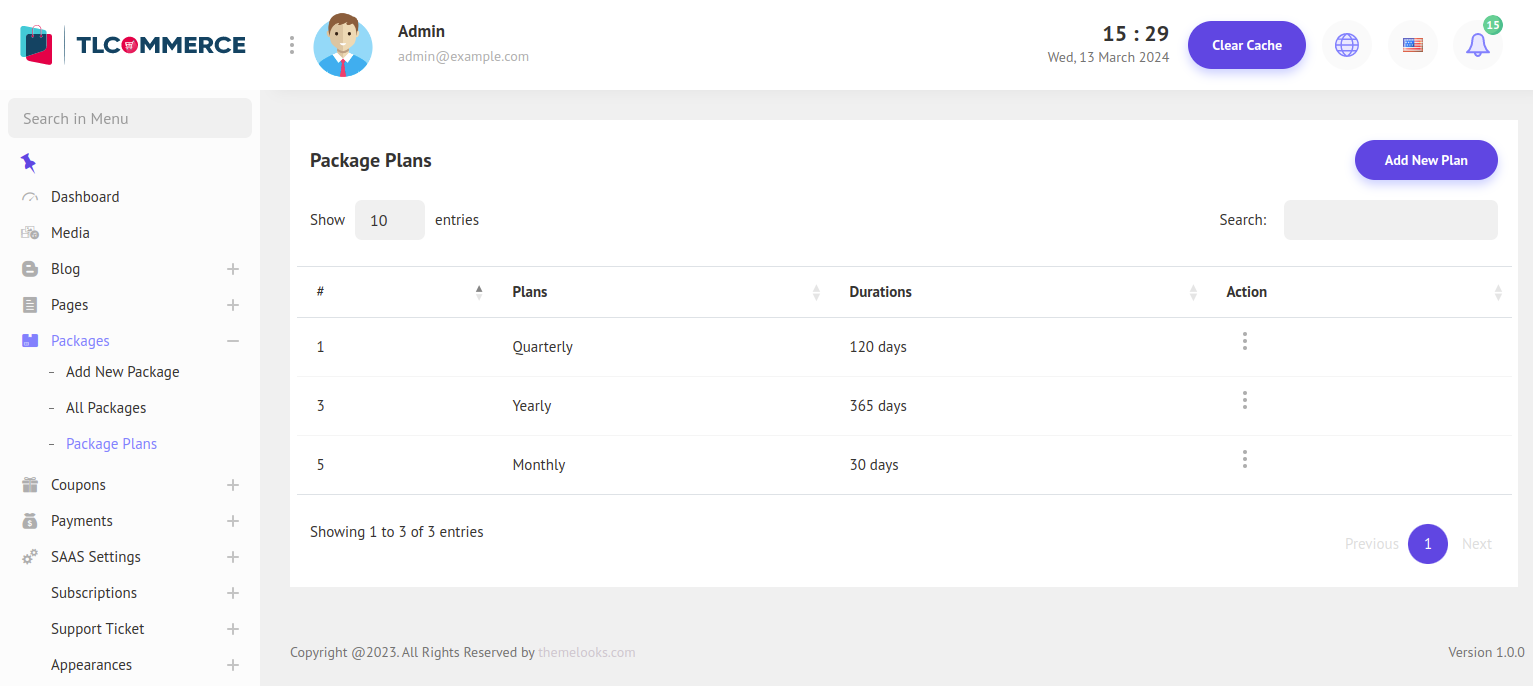Click the notification bell icon

[x=1477, y=45]
